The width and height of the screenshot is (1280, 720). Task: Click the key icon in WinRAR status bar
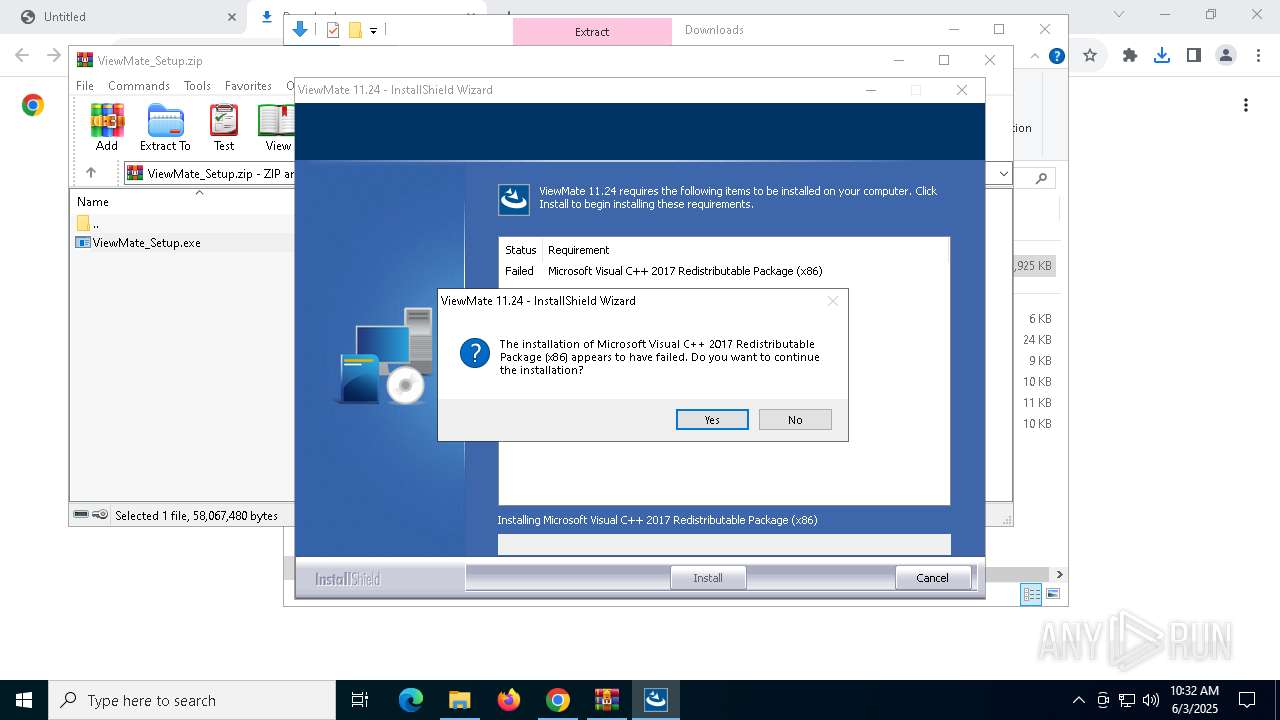pyautogui.click(x=100, y=515)
